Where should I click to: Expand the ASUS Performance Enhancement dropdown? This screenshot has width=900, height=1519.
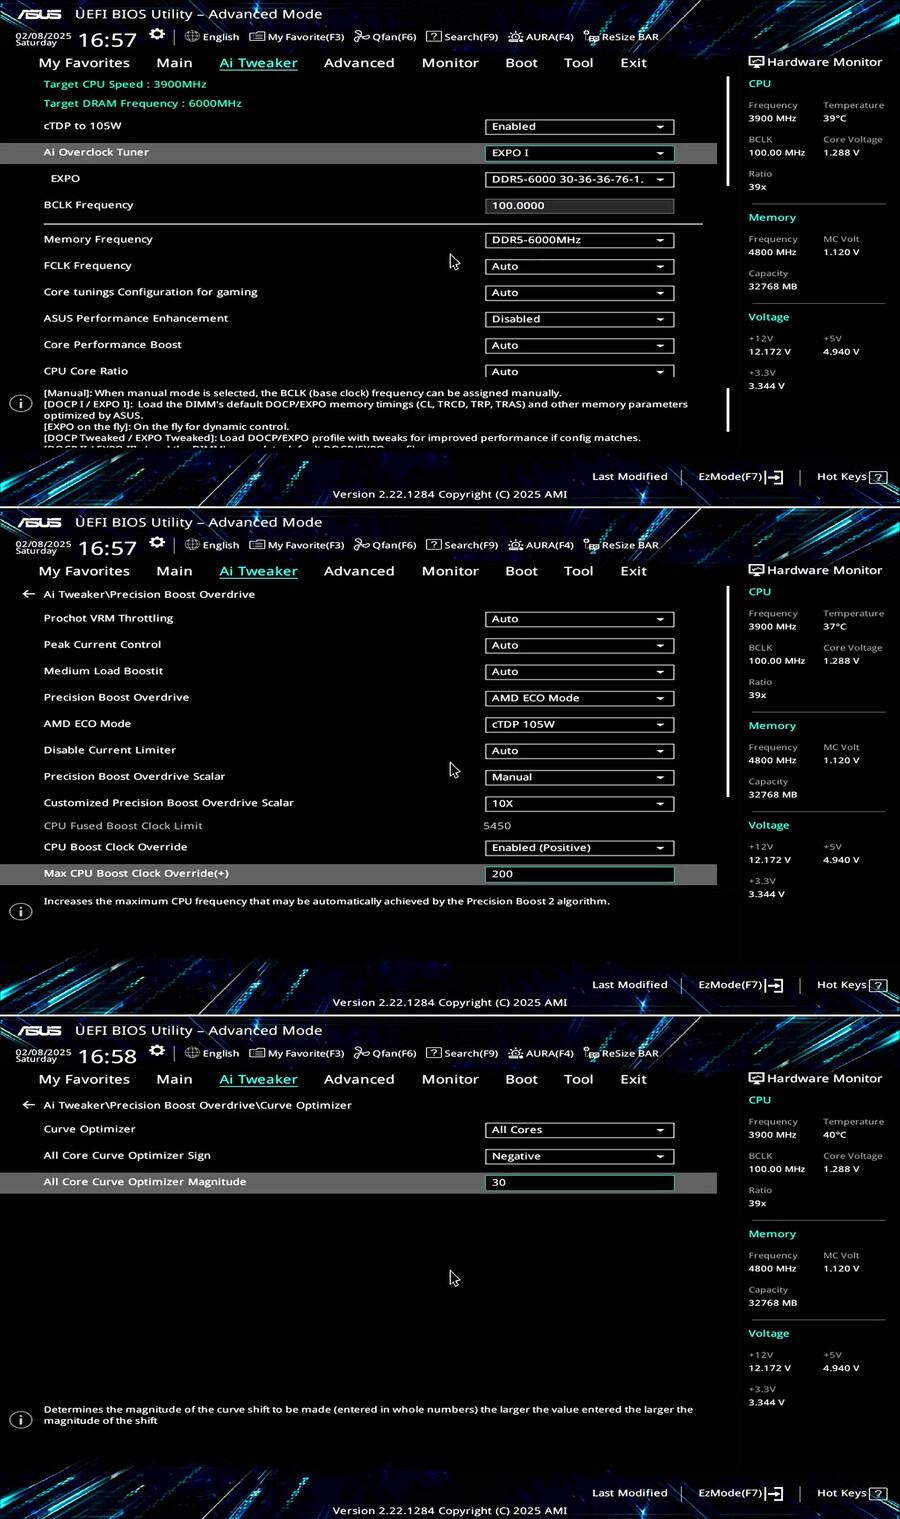coord(579,319)
